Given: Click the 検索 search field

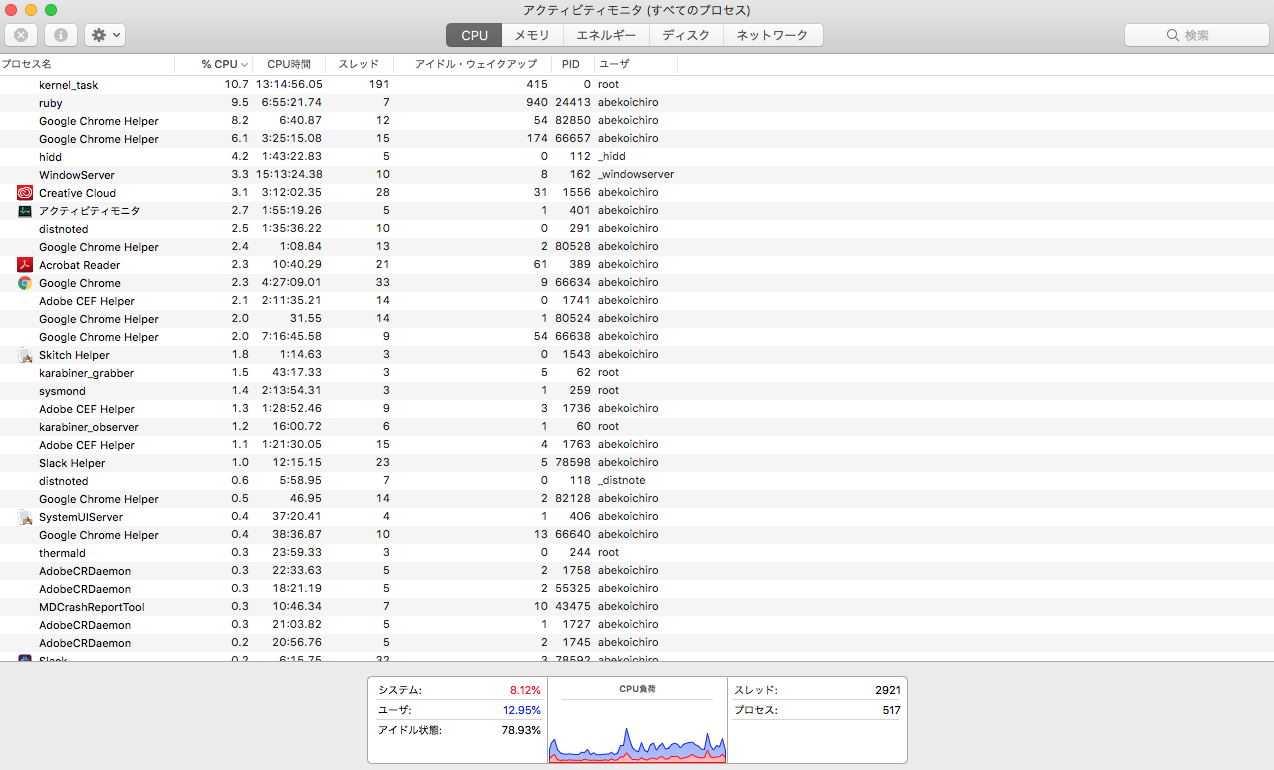Looking at the screenshot, I should 1196,35.
